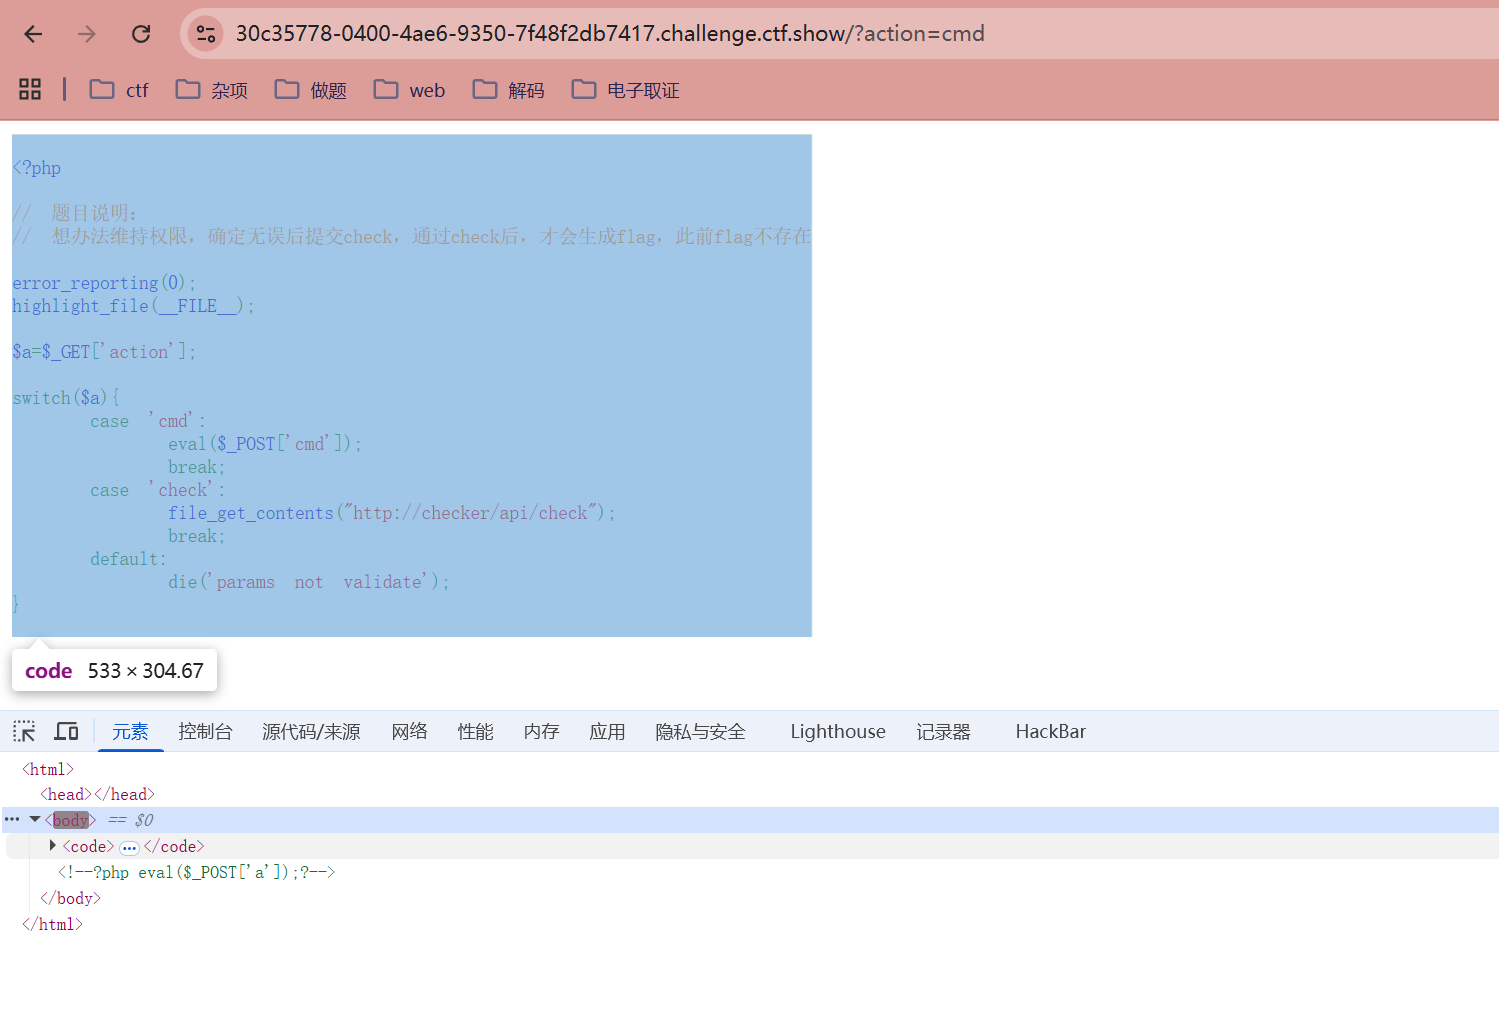This screenshot has height=1024, width=1499.
Task: Click the 题目说明 comment line
Action: tap(75, 213)
